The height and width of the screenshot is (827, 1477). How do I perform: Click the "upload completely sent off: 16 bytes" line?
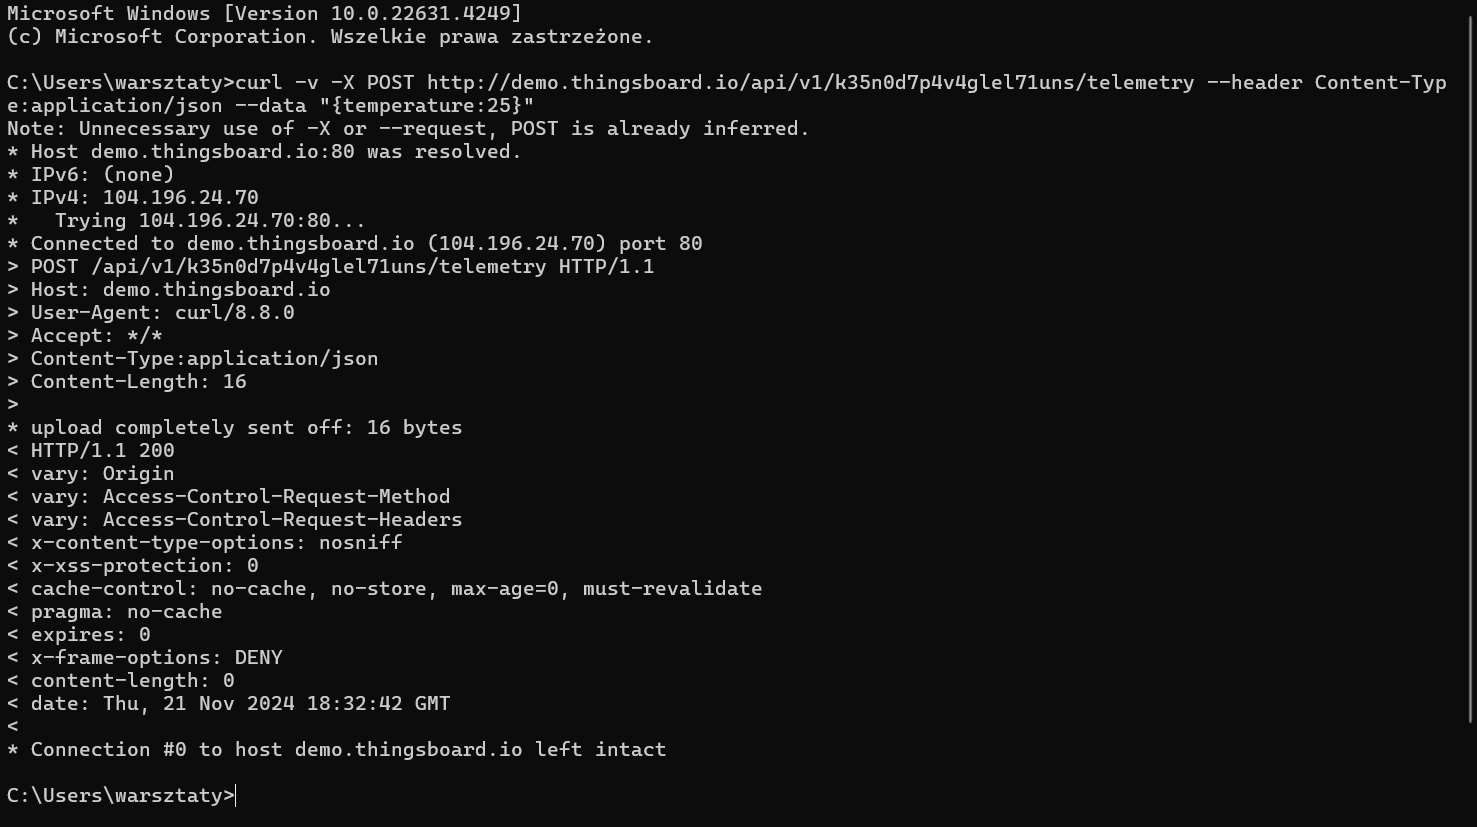pyautogui.click(x=235, y=428)
